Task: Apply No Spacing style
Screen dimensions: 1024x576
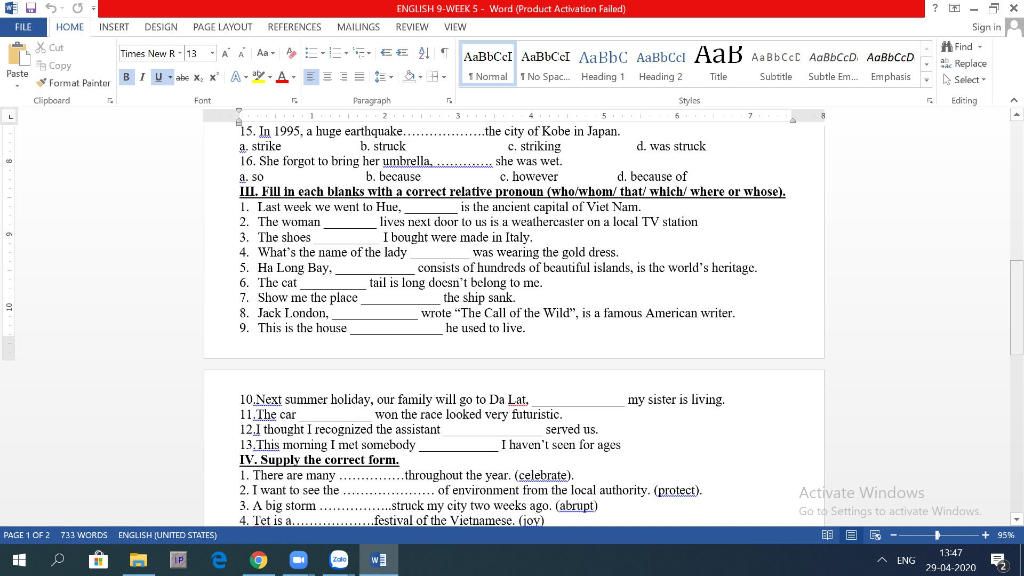Action: [545, 64]
